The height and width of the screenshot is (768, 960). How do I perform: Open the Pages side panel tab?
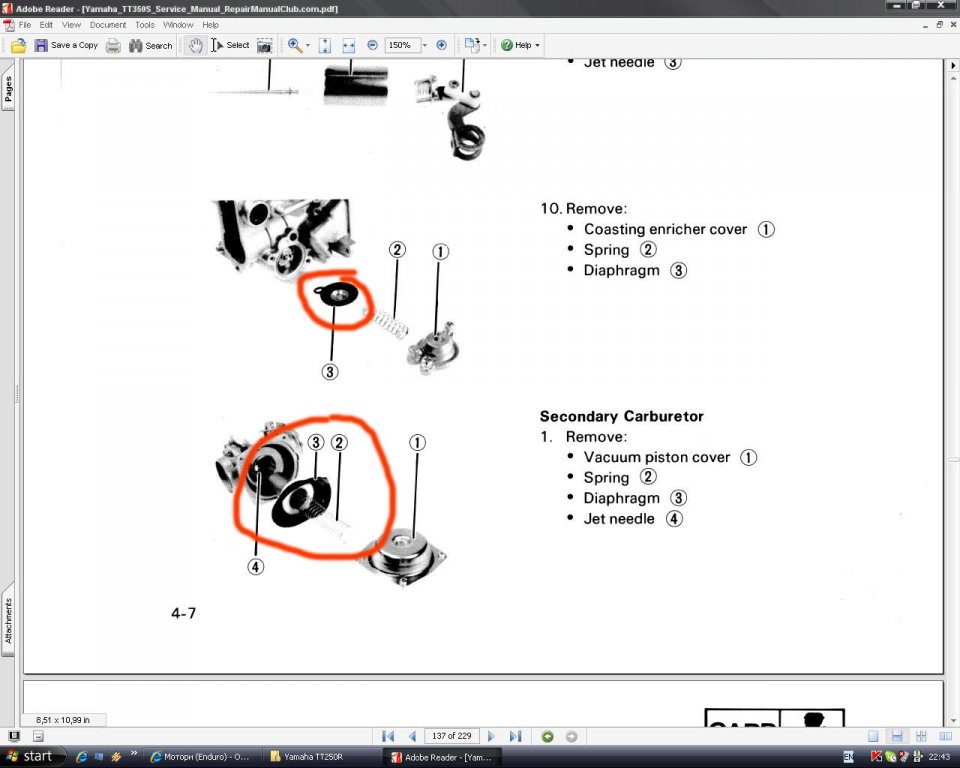(x=8, y=89)
